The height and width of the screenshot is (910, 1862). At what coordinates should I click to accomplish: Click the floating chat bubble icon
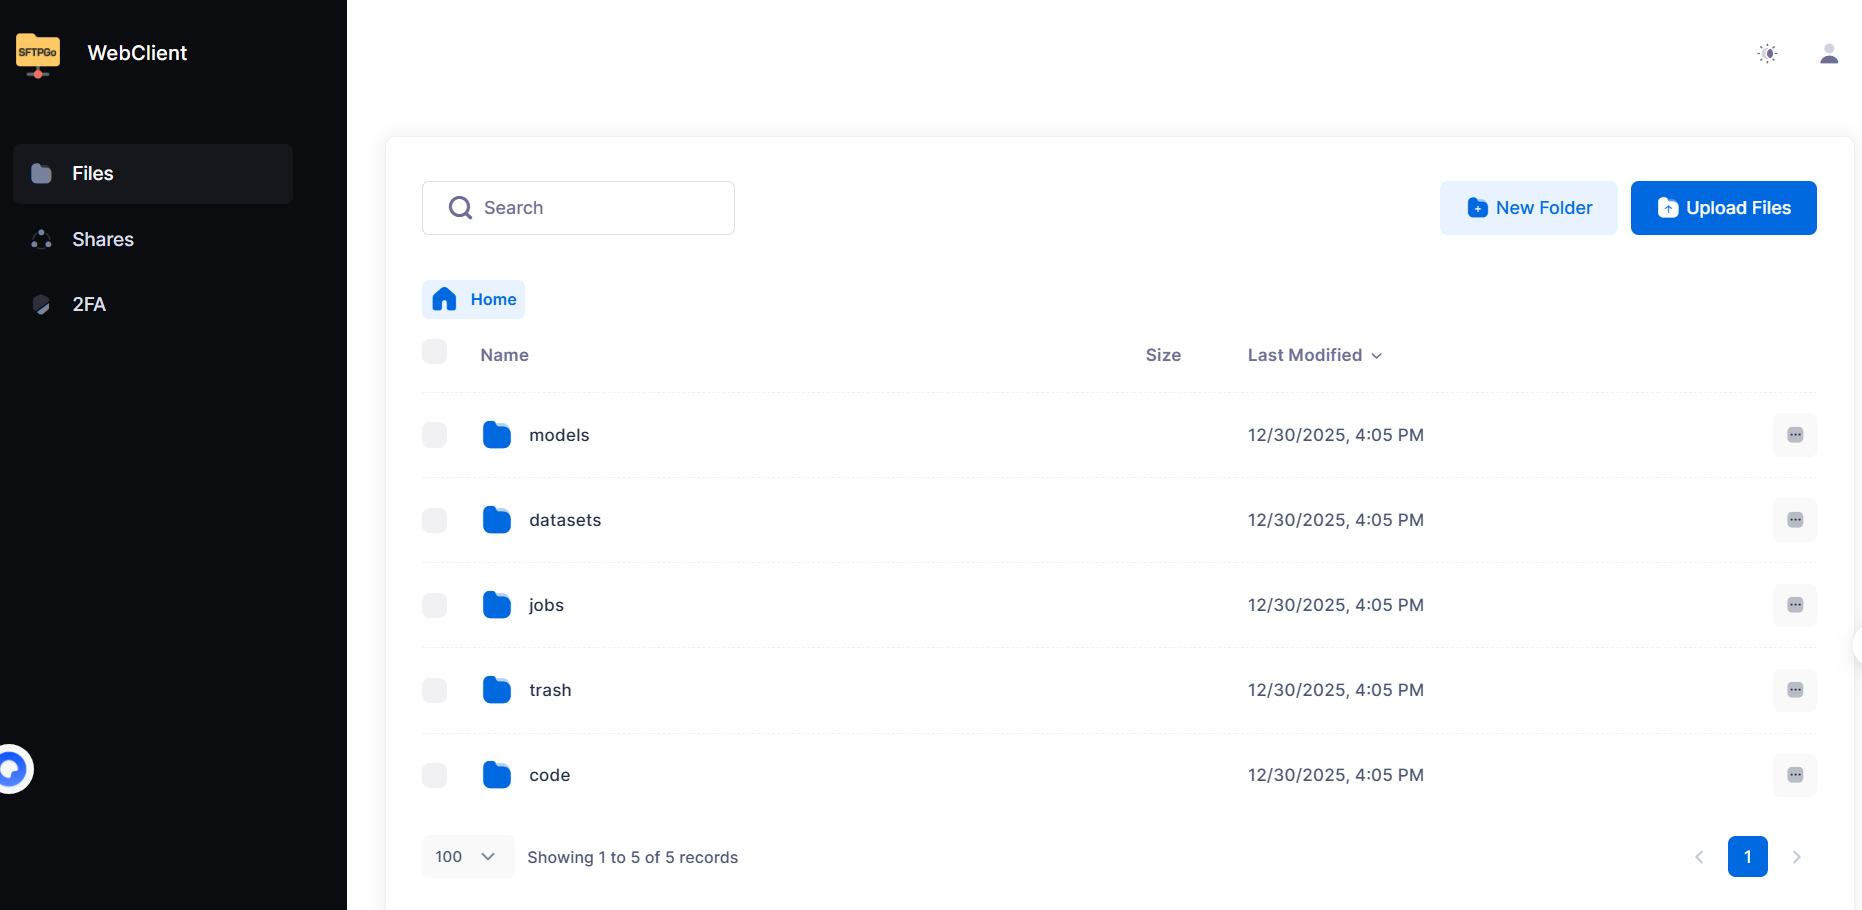click(x=13, y=769)
